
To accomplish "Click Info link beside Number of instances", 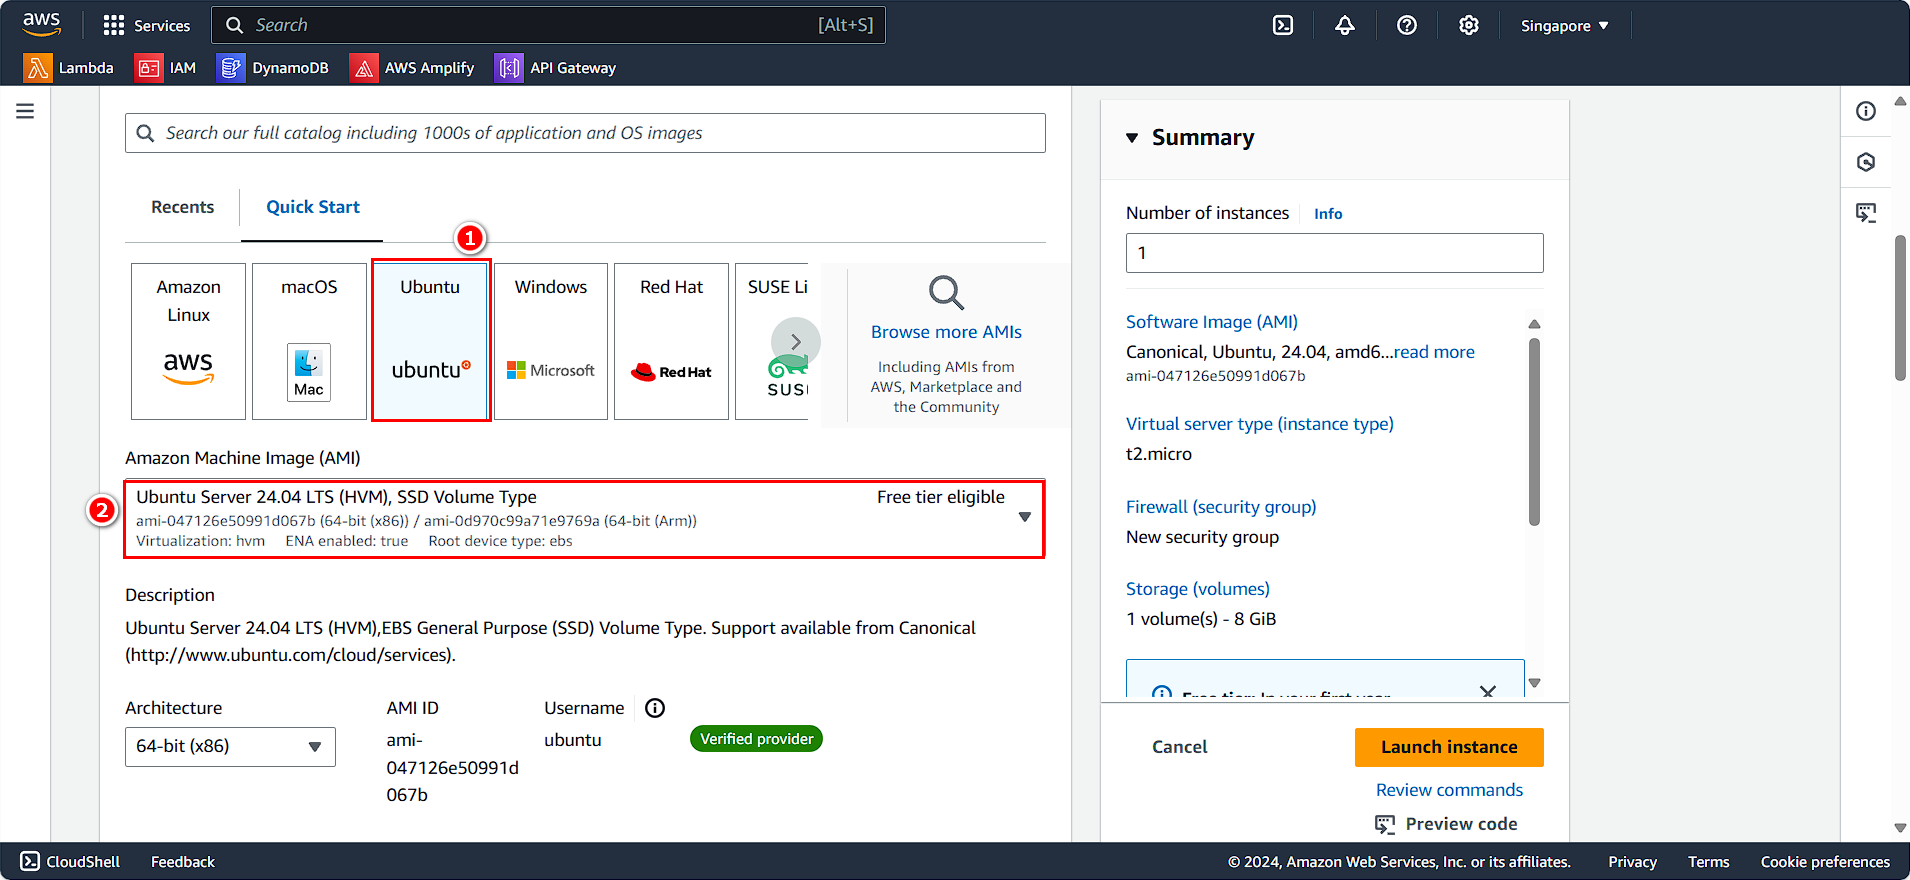I will (1328, 214).
